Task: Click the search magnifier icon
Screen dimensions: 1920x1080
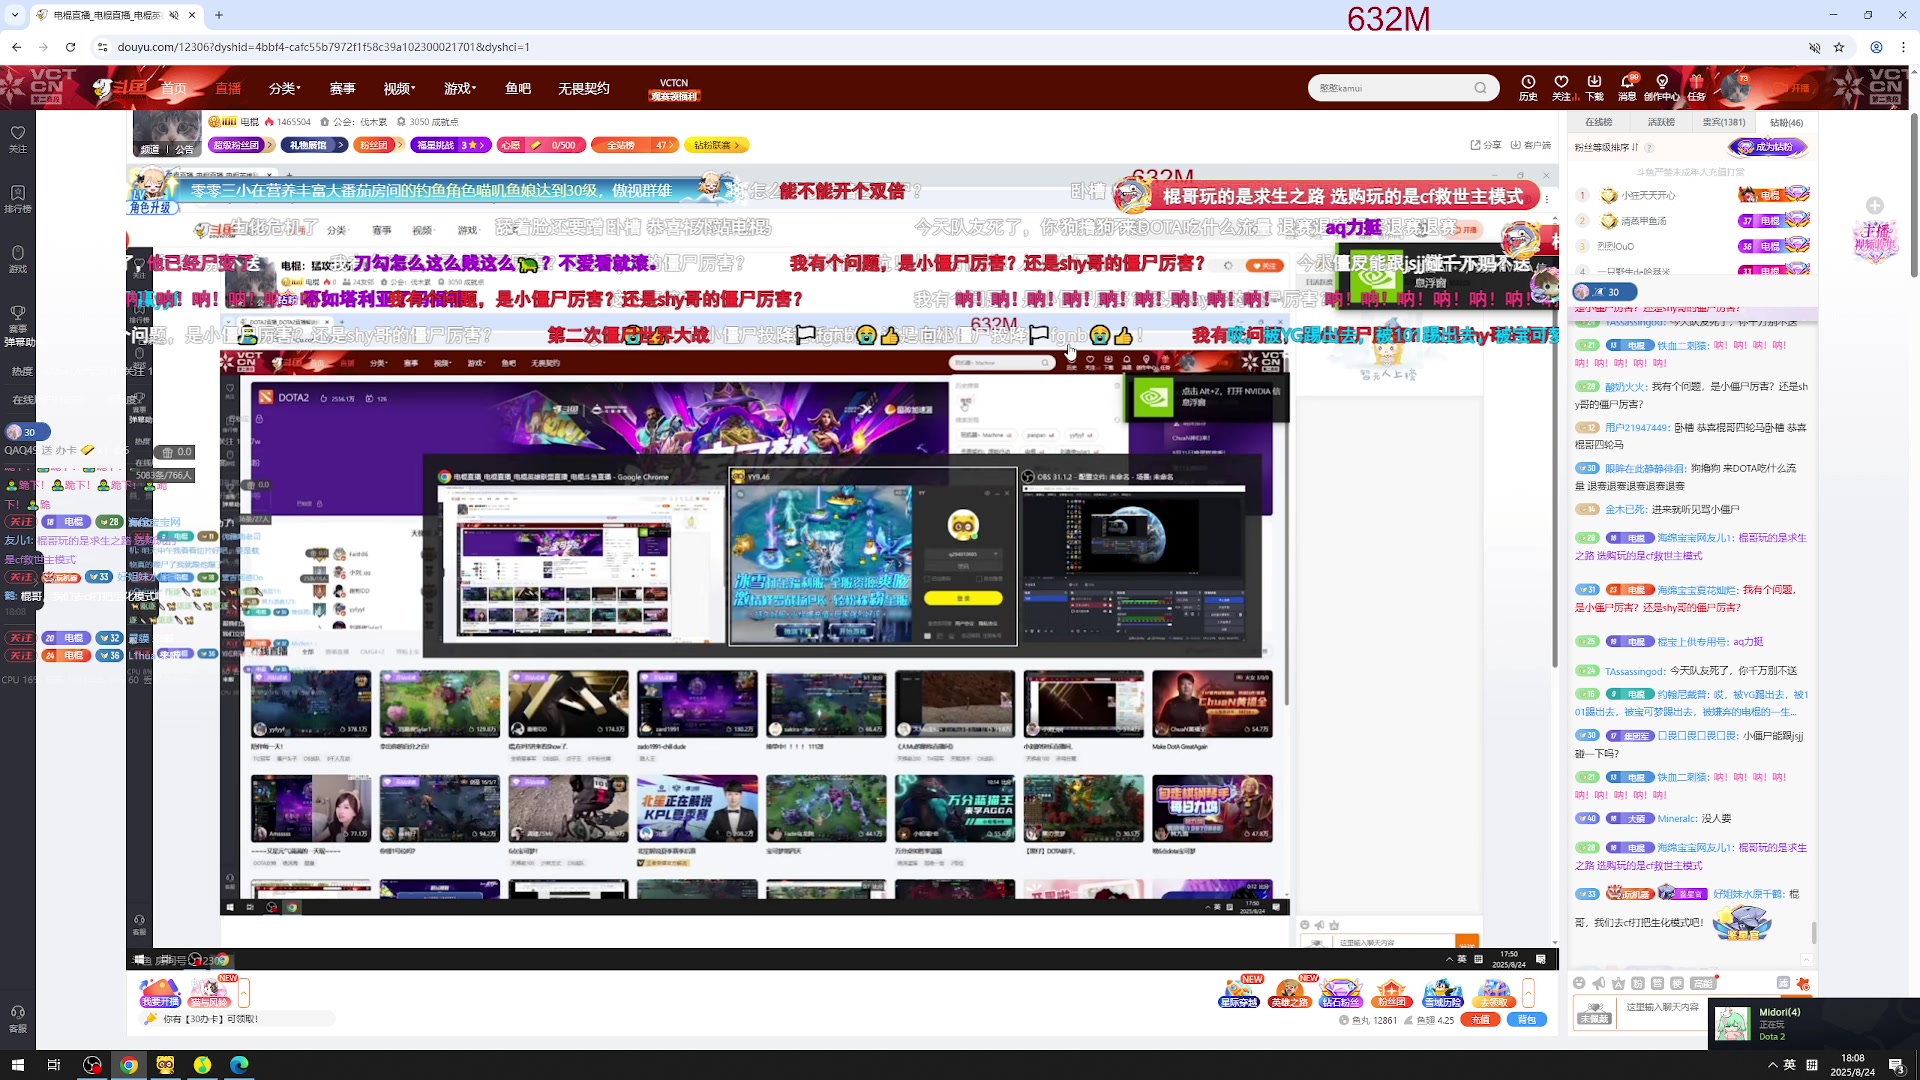Action: pos(1480,88)
